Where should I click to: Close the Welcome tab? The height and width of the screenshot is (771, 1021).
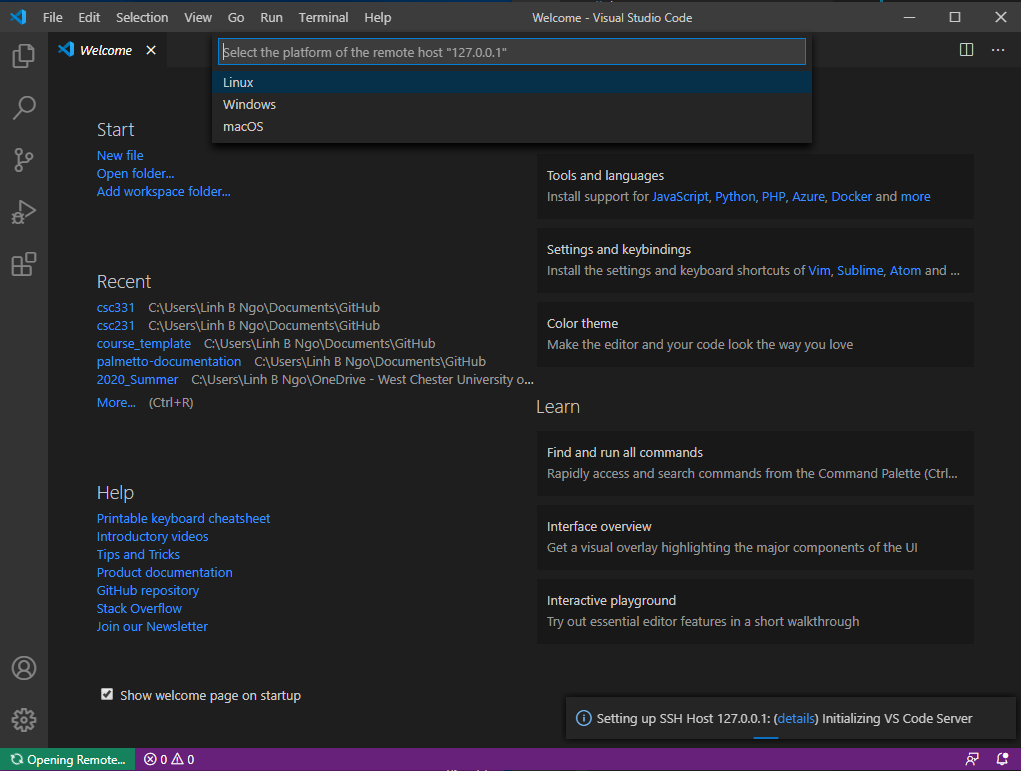(x=151, y=50)
